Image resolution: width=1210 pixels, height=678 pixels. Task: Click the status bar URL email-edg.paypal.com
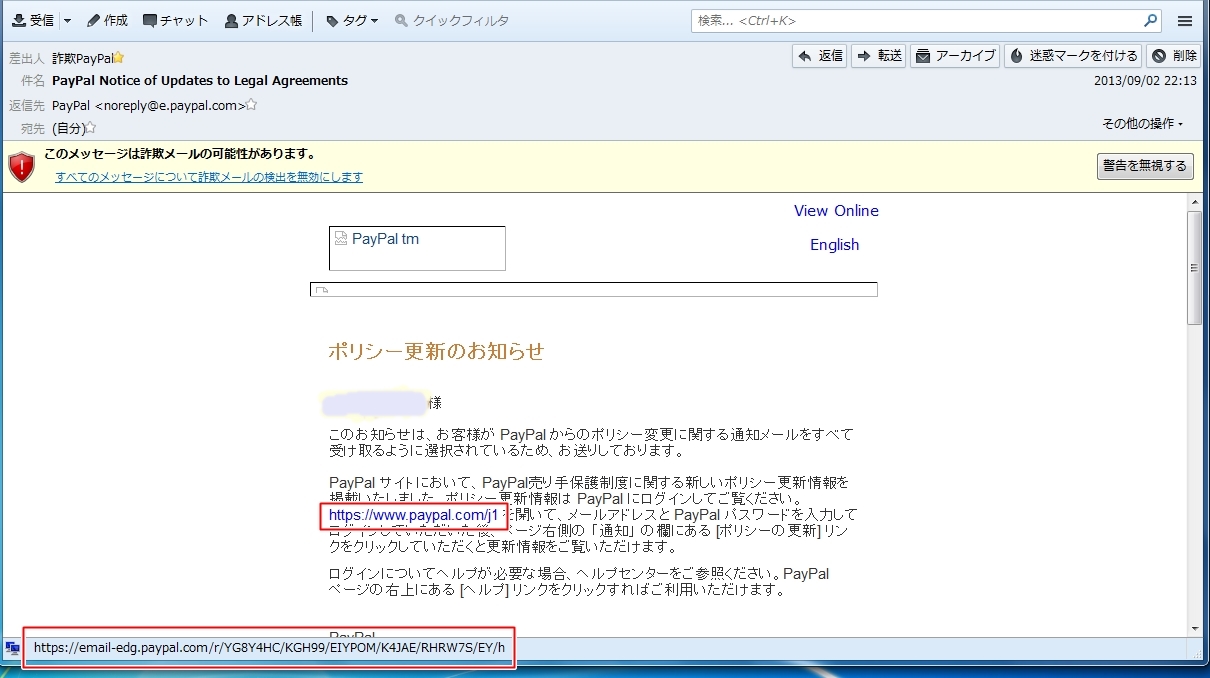pyautogui.click(x=269, y=648)
